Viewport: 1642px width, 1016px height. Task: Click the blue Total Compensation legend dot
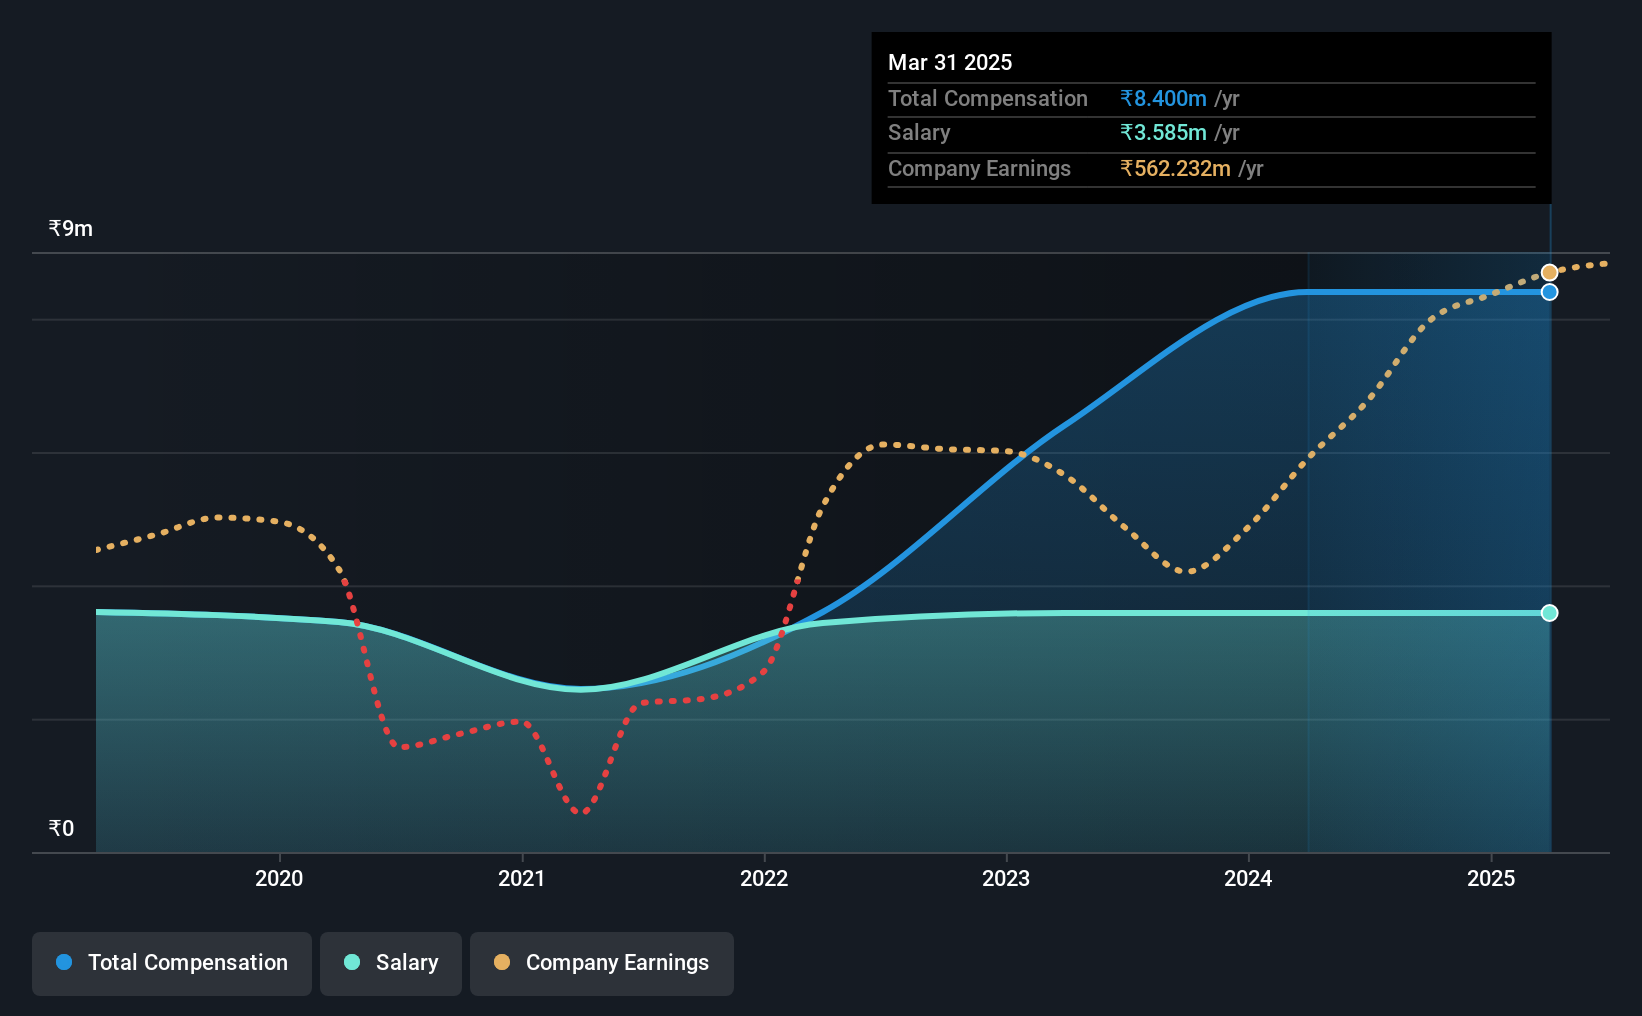click(x=64, y=962)
